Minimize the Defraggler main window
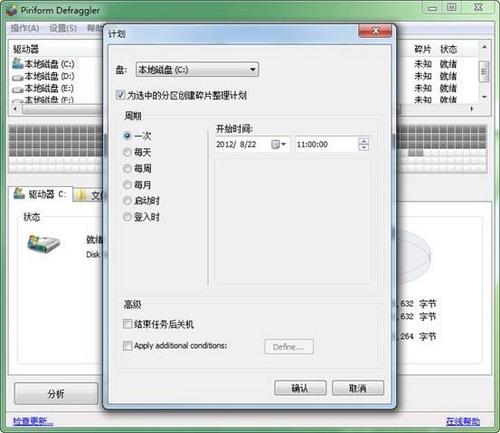 [432, 8]
